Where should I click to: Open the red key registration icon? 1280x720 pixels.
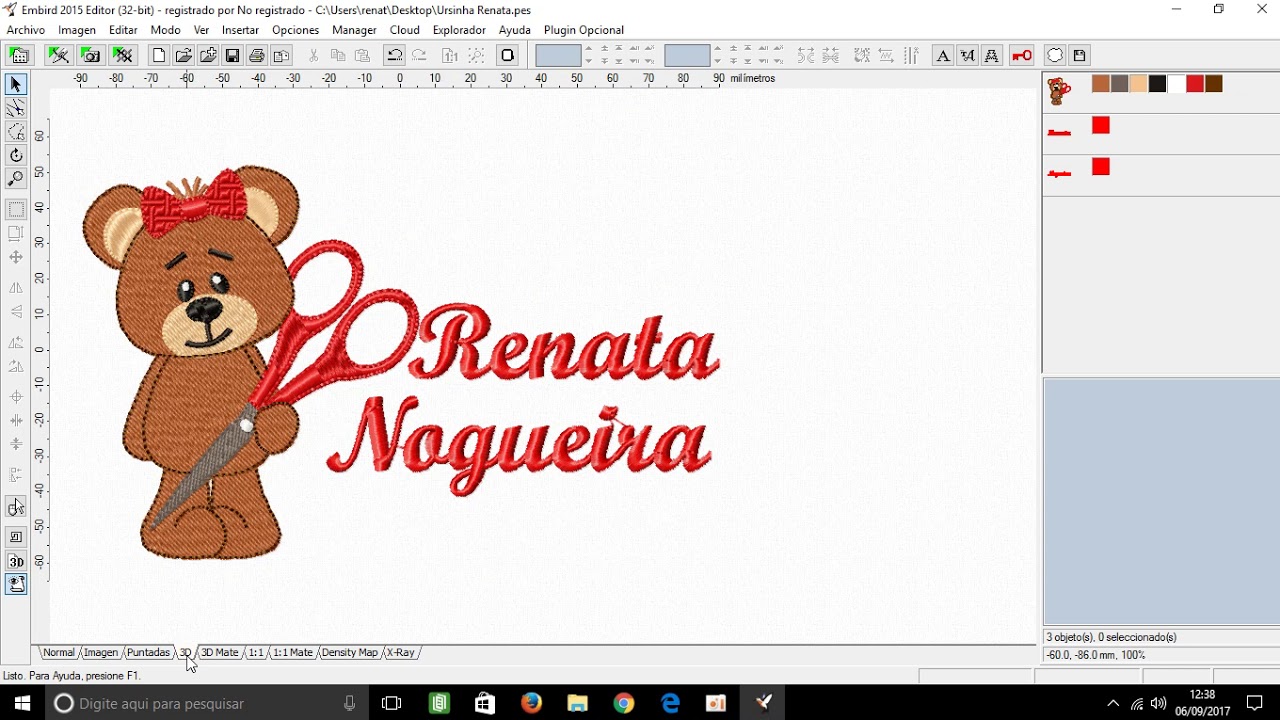click(1022, 56)
